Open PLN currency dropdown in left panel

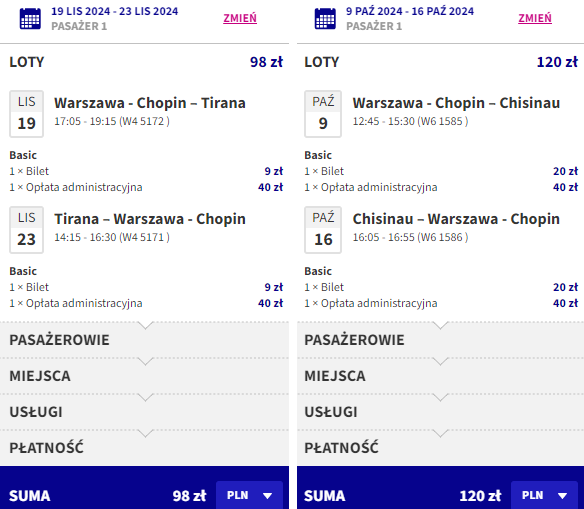[x=249, y=495]
